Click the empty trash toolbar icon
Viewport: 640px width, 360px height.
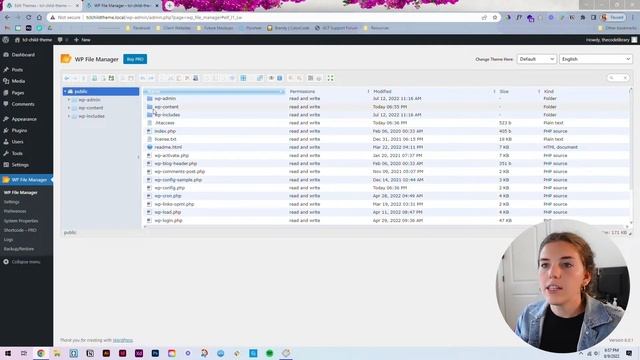[x=196, y=78]
